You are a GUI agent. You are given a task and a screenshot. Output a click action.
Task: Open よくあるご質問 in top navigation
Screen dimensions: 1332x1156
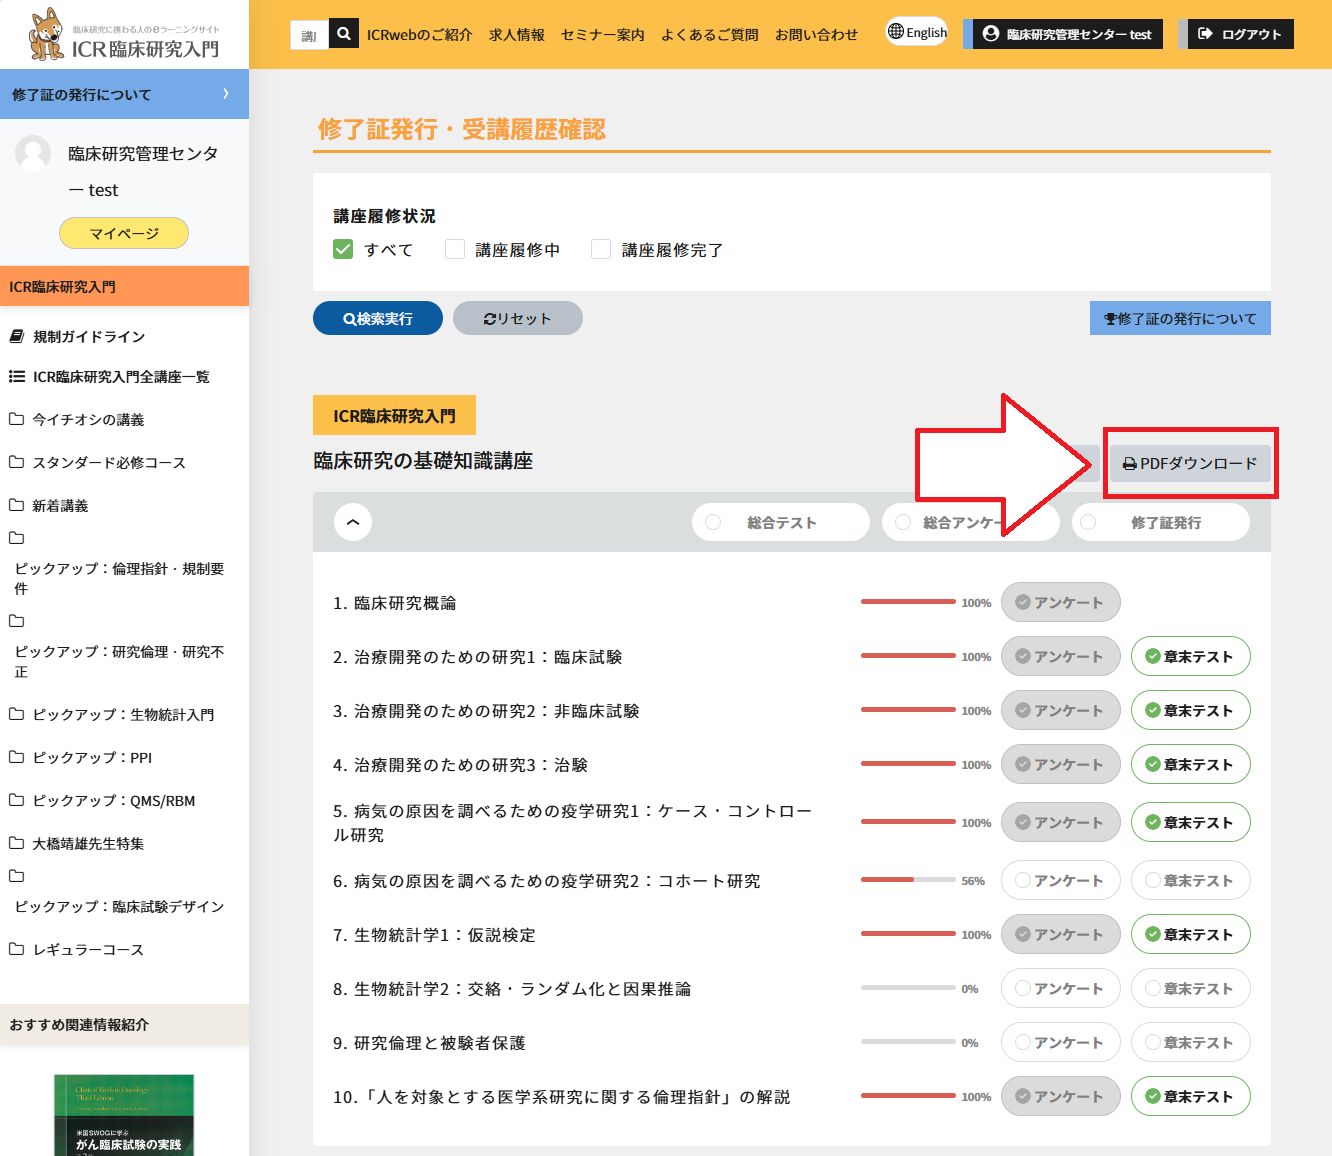(709, 34)
